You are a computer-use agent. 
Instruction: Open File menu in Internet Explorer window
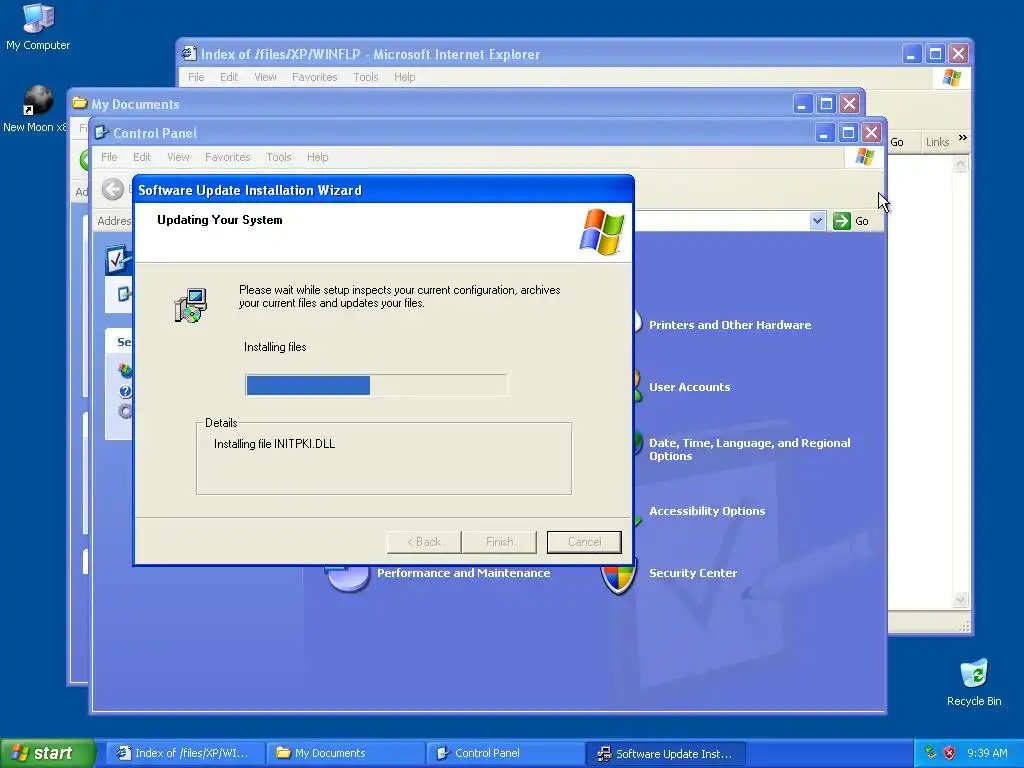click(x=196, y=77)
